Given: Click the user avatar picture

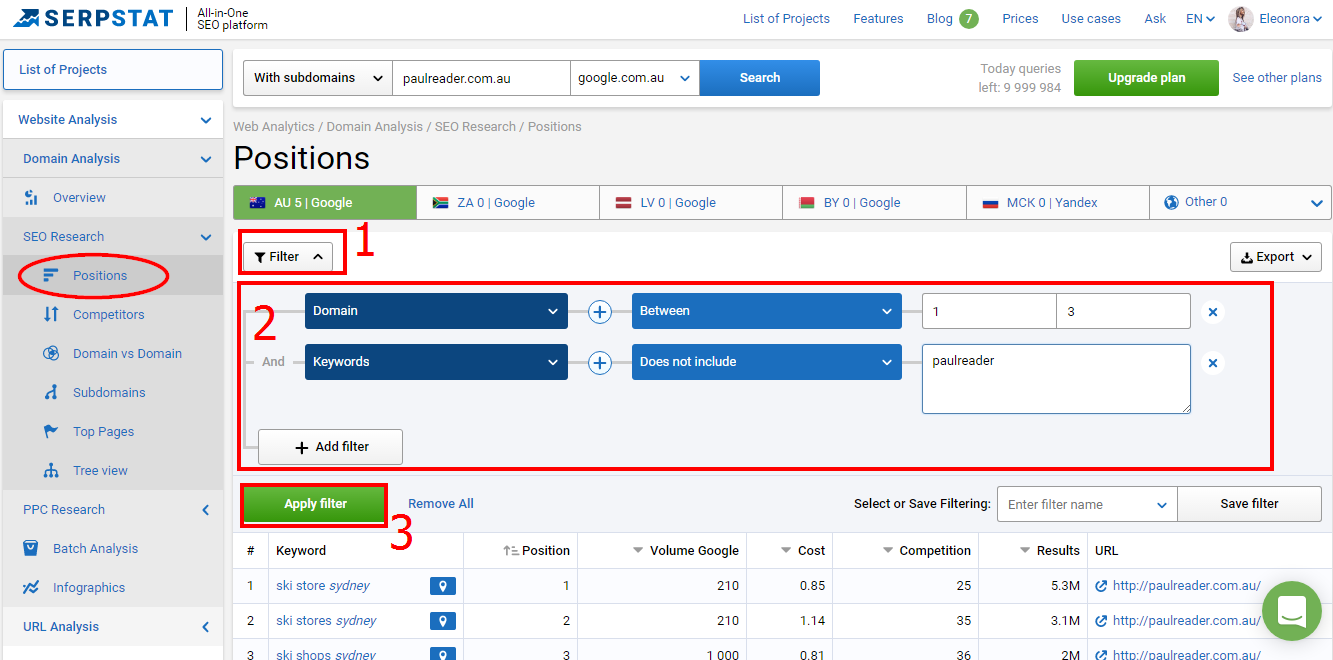Looking at the screenshot, I should coord(1241,19).
